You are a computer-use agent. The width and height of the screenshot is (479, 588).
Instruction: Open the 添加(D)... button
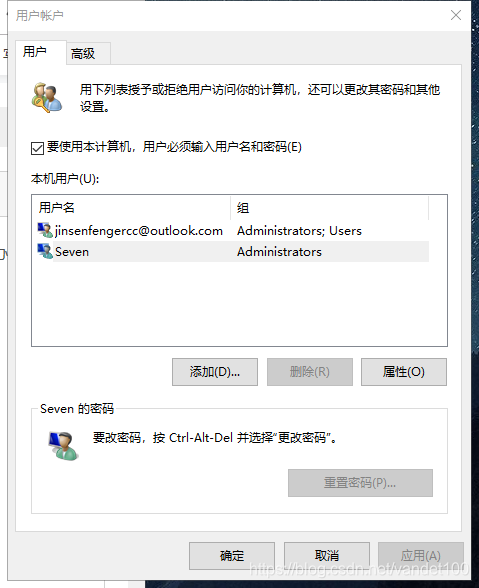pos(215,372)
